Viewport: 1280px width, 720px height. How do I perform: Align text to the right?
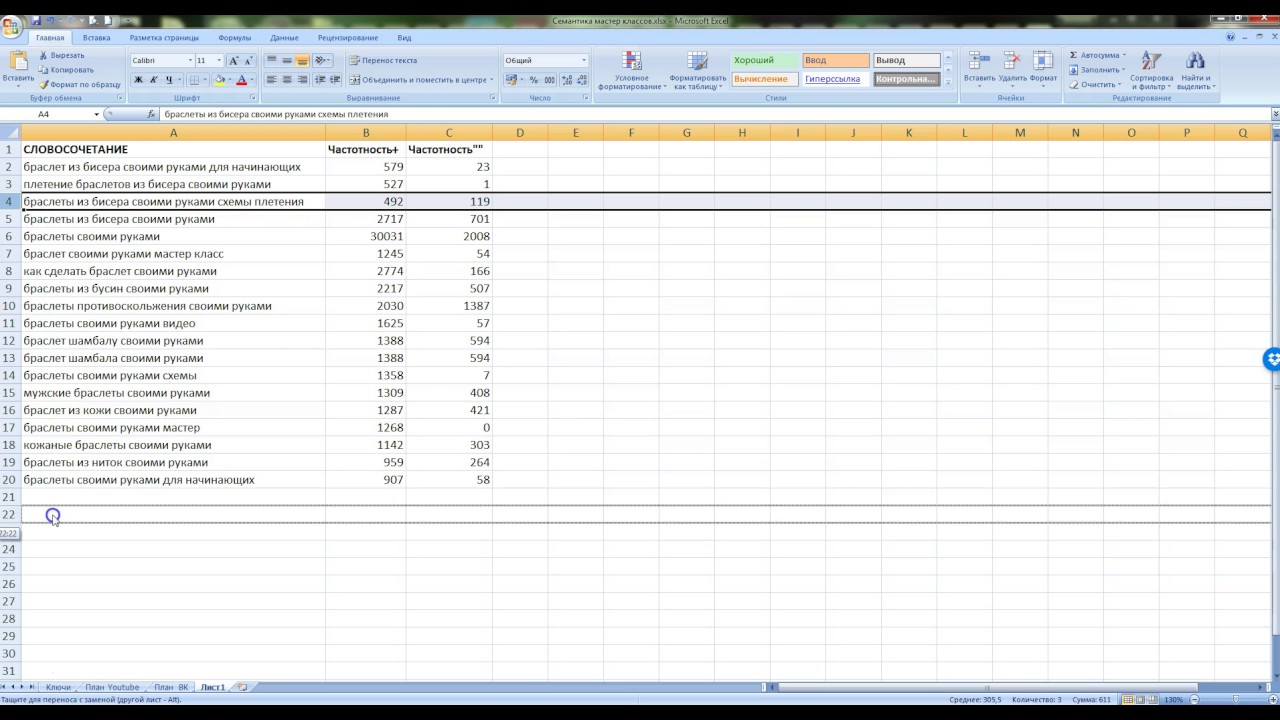tap(303, 80)
